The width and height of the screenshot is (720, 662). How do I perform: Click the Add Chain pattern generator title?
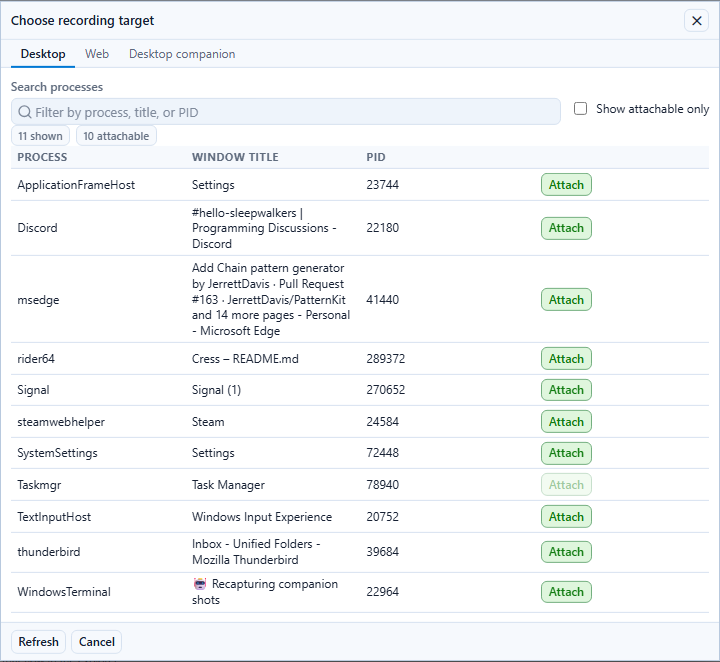tap(271, 299)
